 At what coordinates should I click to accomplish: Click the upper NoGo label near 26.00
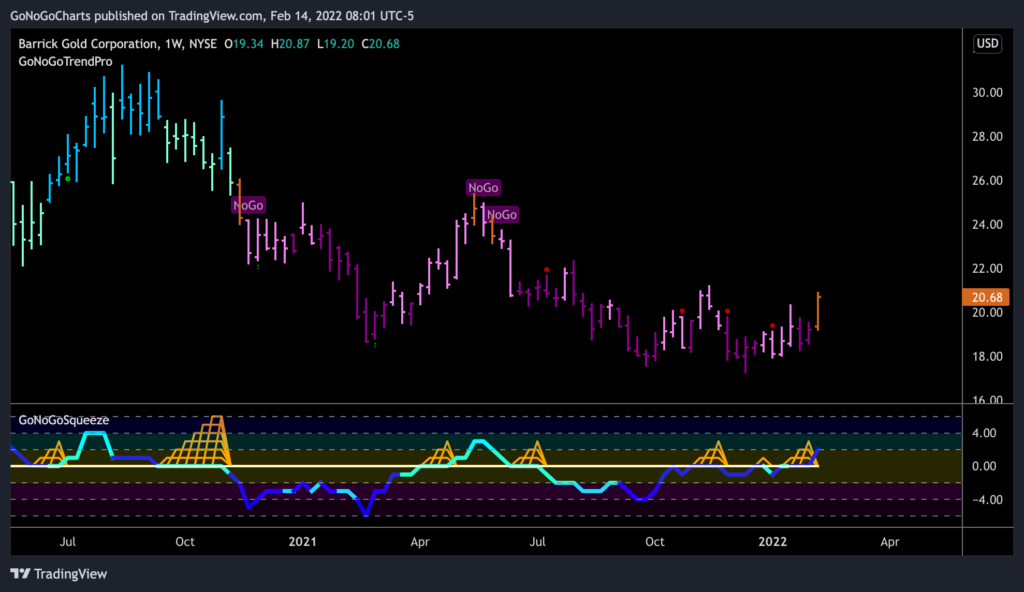pyautogui.click(x=483, y=188)
